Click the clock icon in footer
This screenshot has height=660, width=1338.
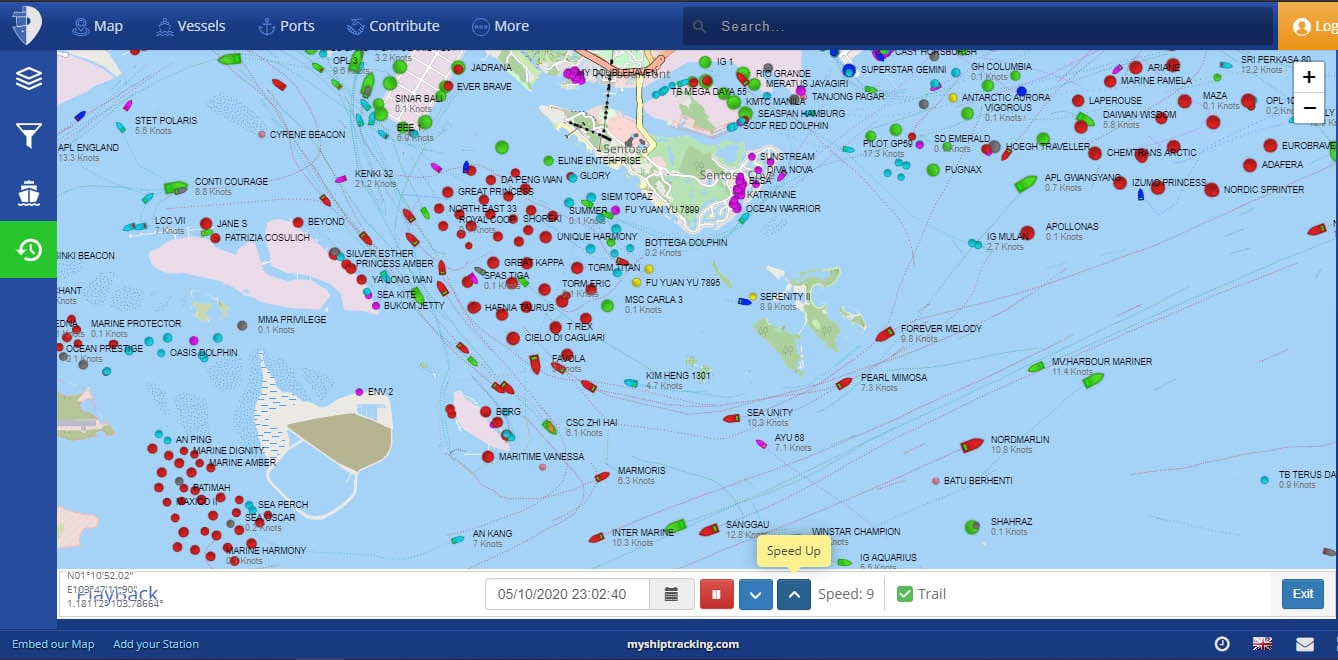click(1222, 644)
